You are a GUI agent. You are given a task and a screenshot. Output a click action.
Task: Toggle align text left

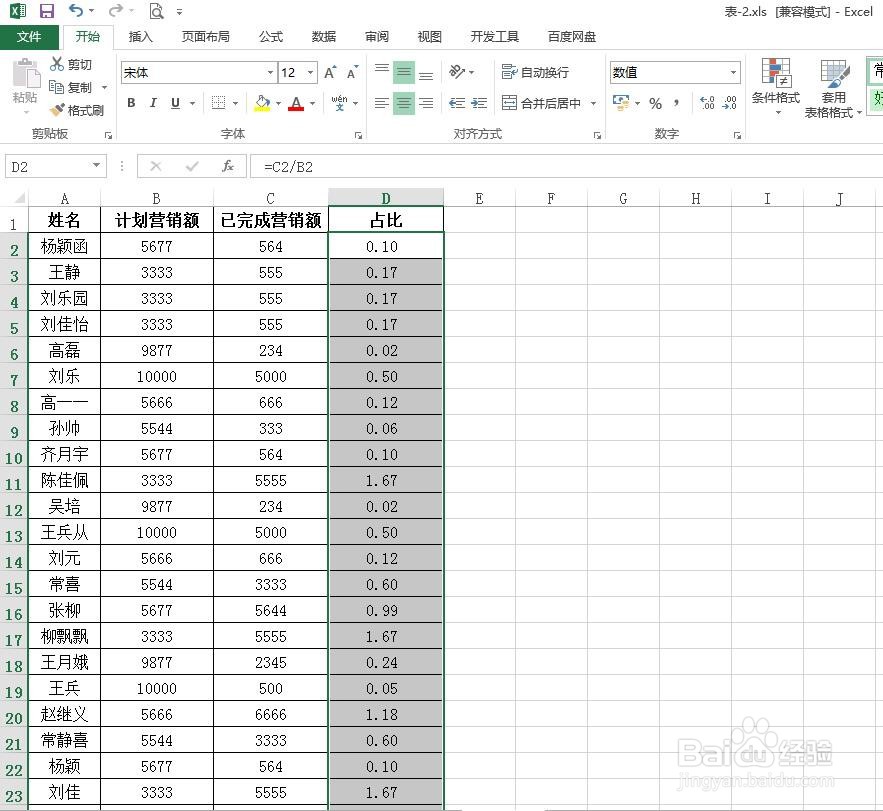pos(382,103)
